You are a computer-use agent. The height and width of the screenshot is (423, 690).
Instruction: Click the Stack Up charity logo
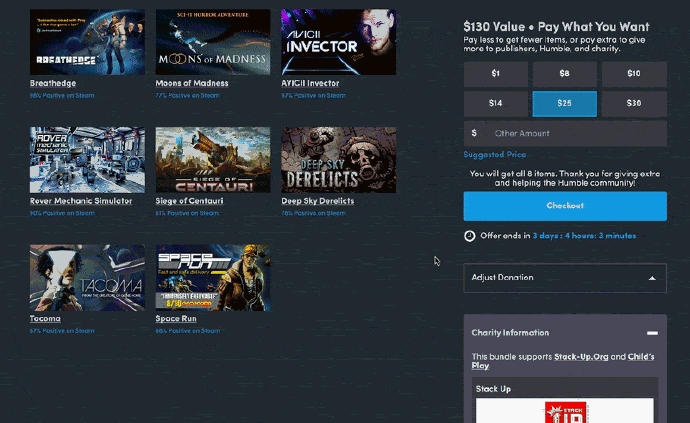point(565,412)
